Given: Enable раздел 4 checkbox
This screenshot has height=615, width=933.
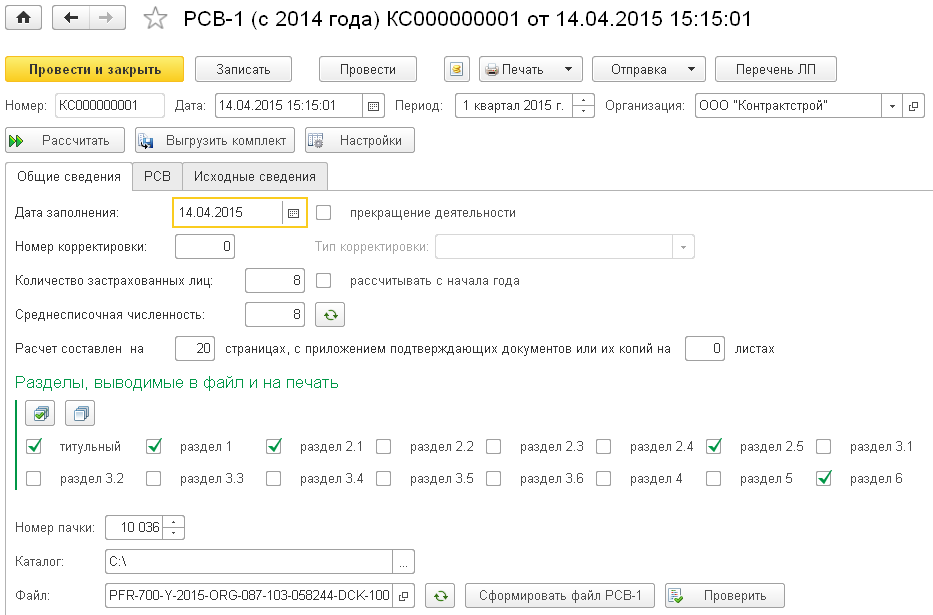Looking at the screenshot, I should click(x=604, y=478).
